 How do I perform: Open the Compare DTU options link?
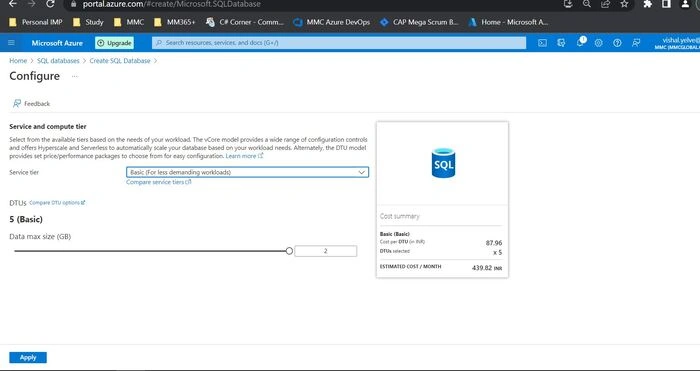[57, 203]
